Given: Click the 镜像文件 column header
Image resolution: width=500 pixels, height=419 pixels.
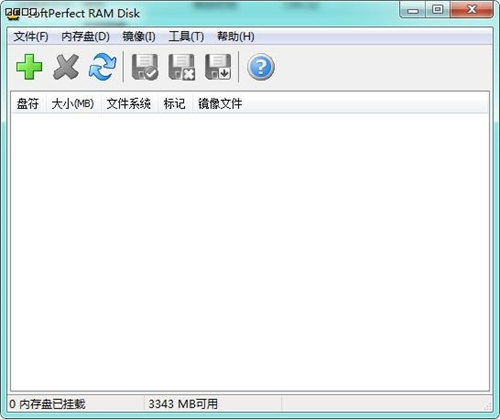Looking at the screenshot, I should (220, 104).
